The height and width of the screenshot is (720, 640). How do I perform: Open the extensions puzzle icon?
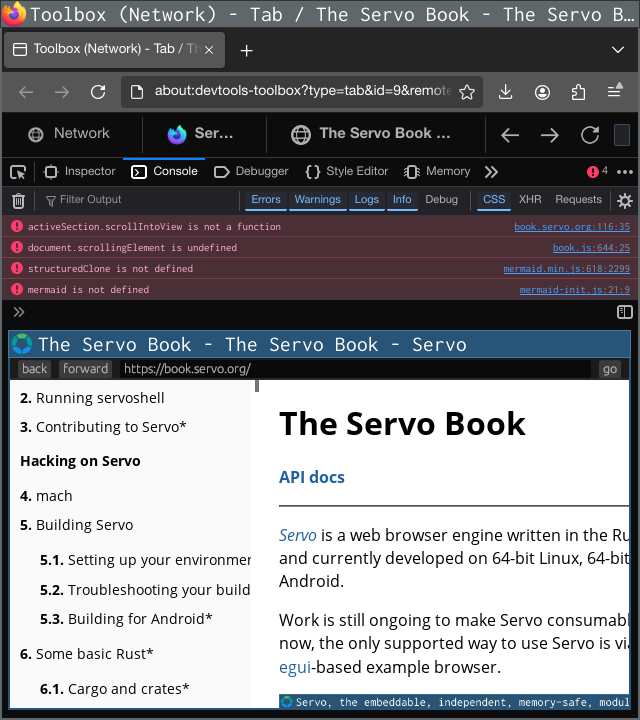(578, 92)
